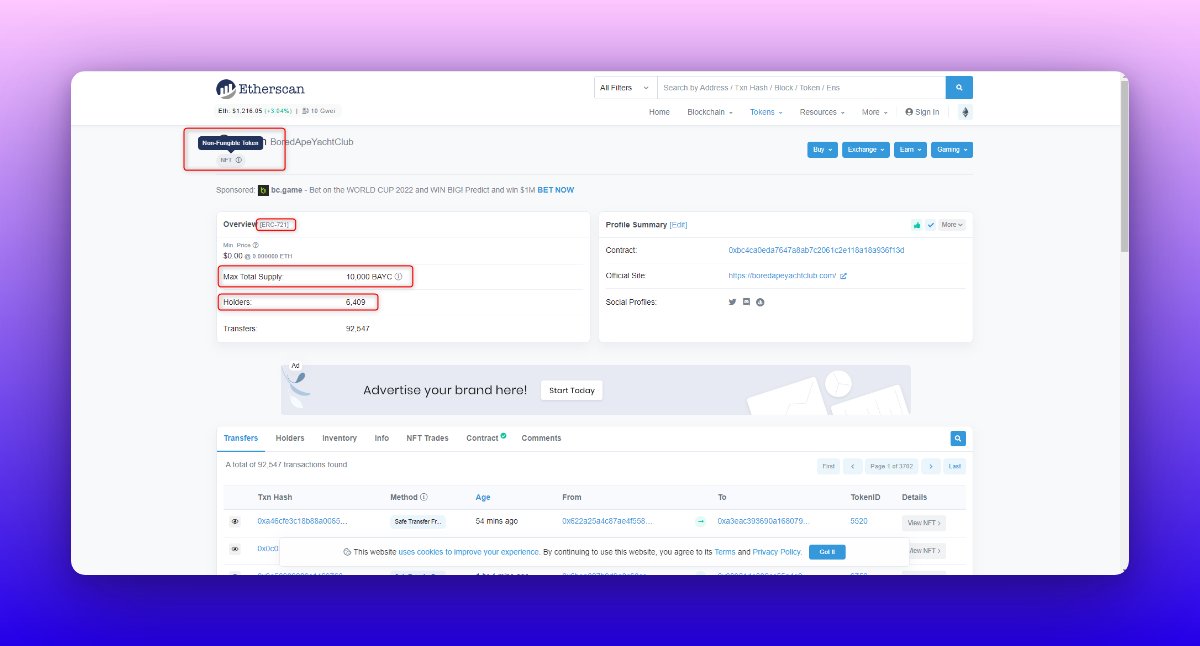Click the BET NOW sponsored link
The height and width of the screenshot is (646, 1200).
556,190
